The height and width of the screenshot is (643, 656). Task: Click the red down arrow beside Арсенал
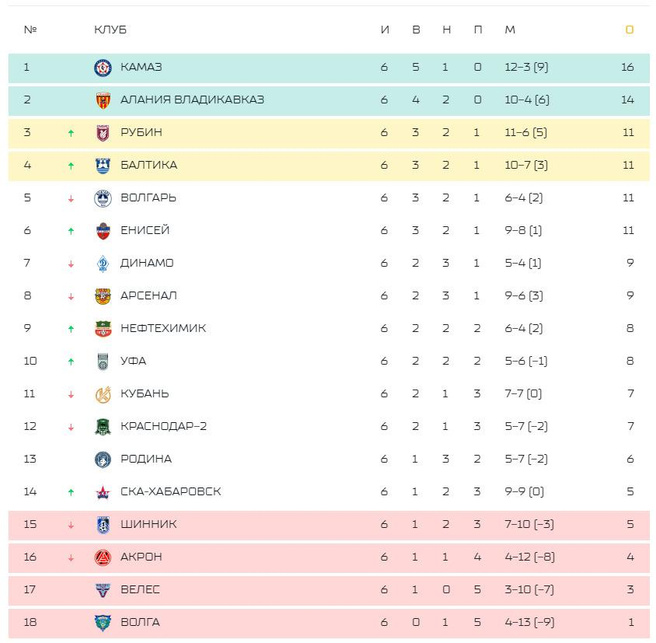coord(71,297)
